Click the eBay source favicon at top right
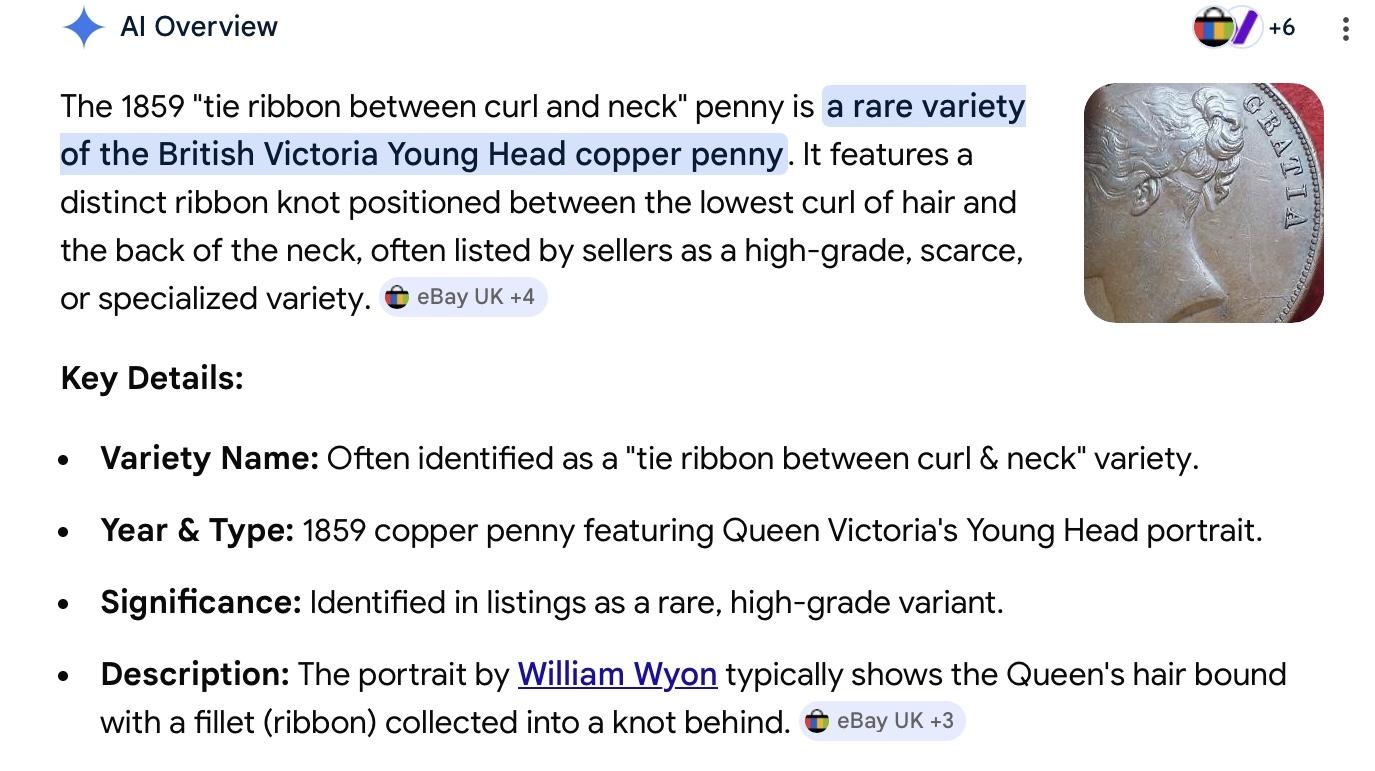Image resolution: width=1375 pixels, height=771 pixels. point(1213,28)
